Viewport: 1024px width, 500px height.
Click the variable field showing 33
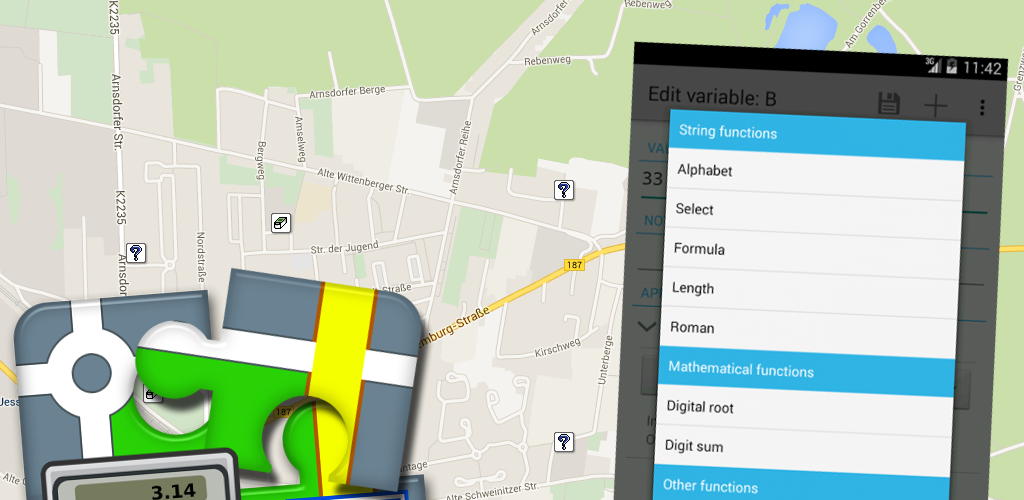point(652,178)
